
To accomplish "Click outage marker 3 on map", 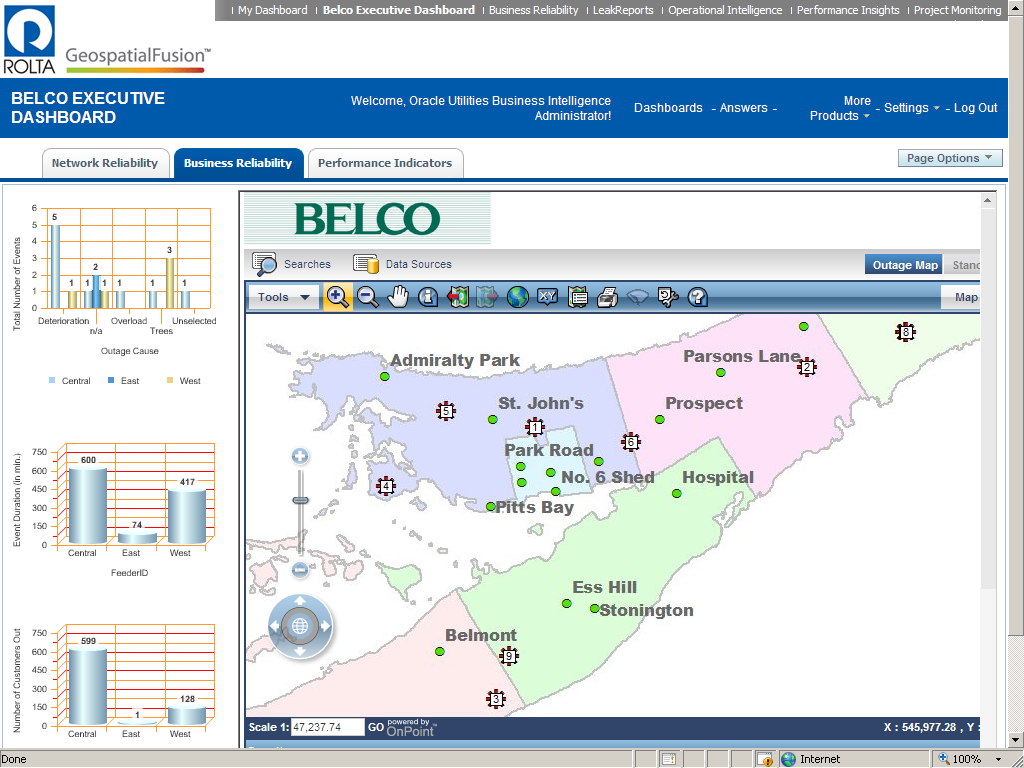I will point(496,699).
